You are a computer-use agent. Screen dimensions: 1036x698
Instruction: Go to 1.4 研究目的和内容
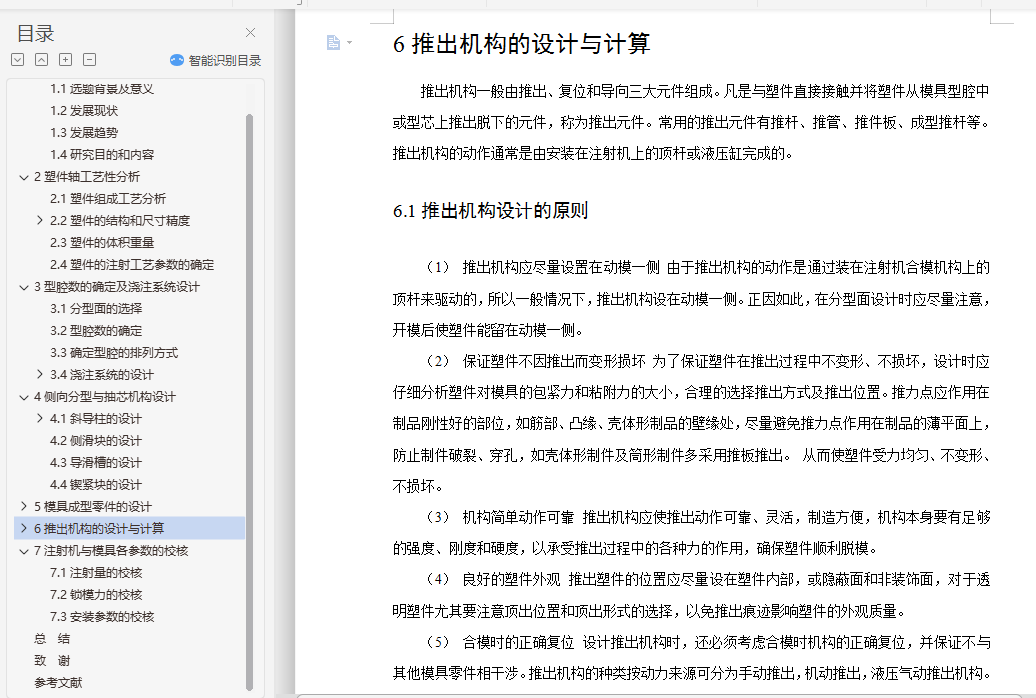[x=102, y=154]
